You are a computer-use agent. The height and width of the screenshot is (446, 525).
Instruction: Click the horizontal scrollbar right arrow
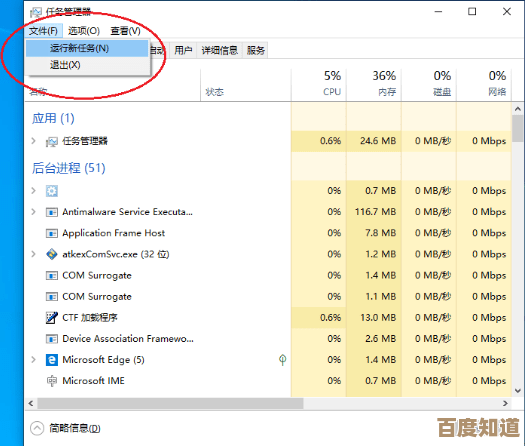(x=505, y=403)
